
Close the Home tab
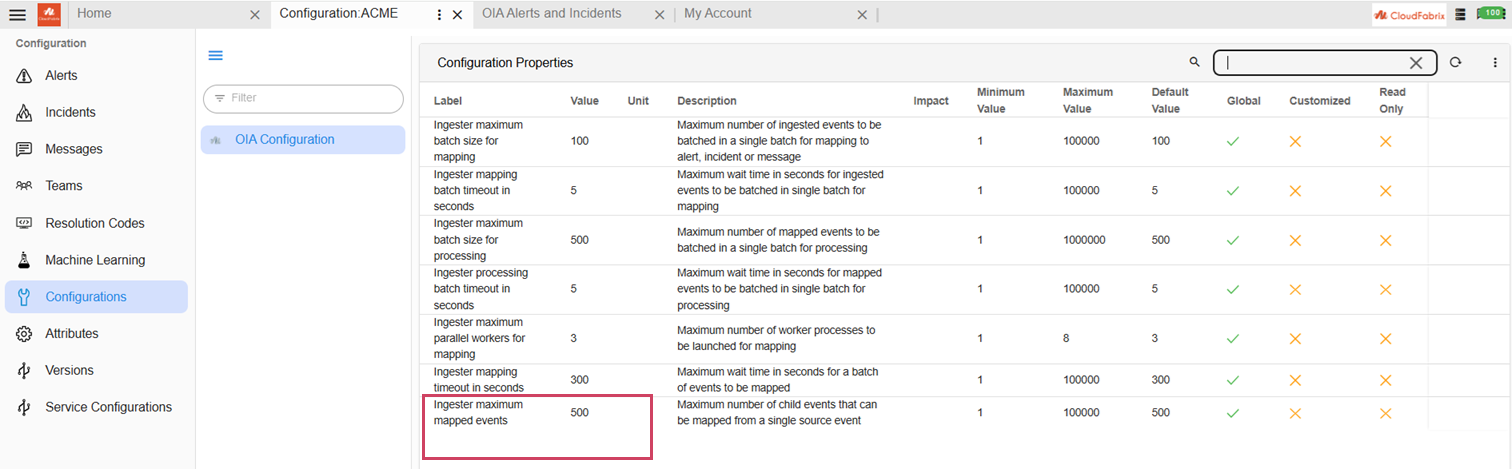255,15
